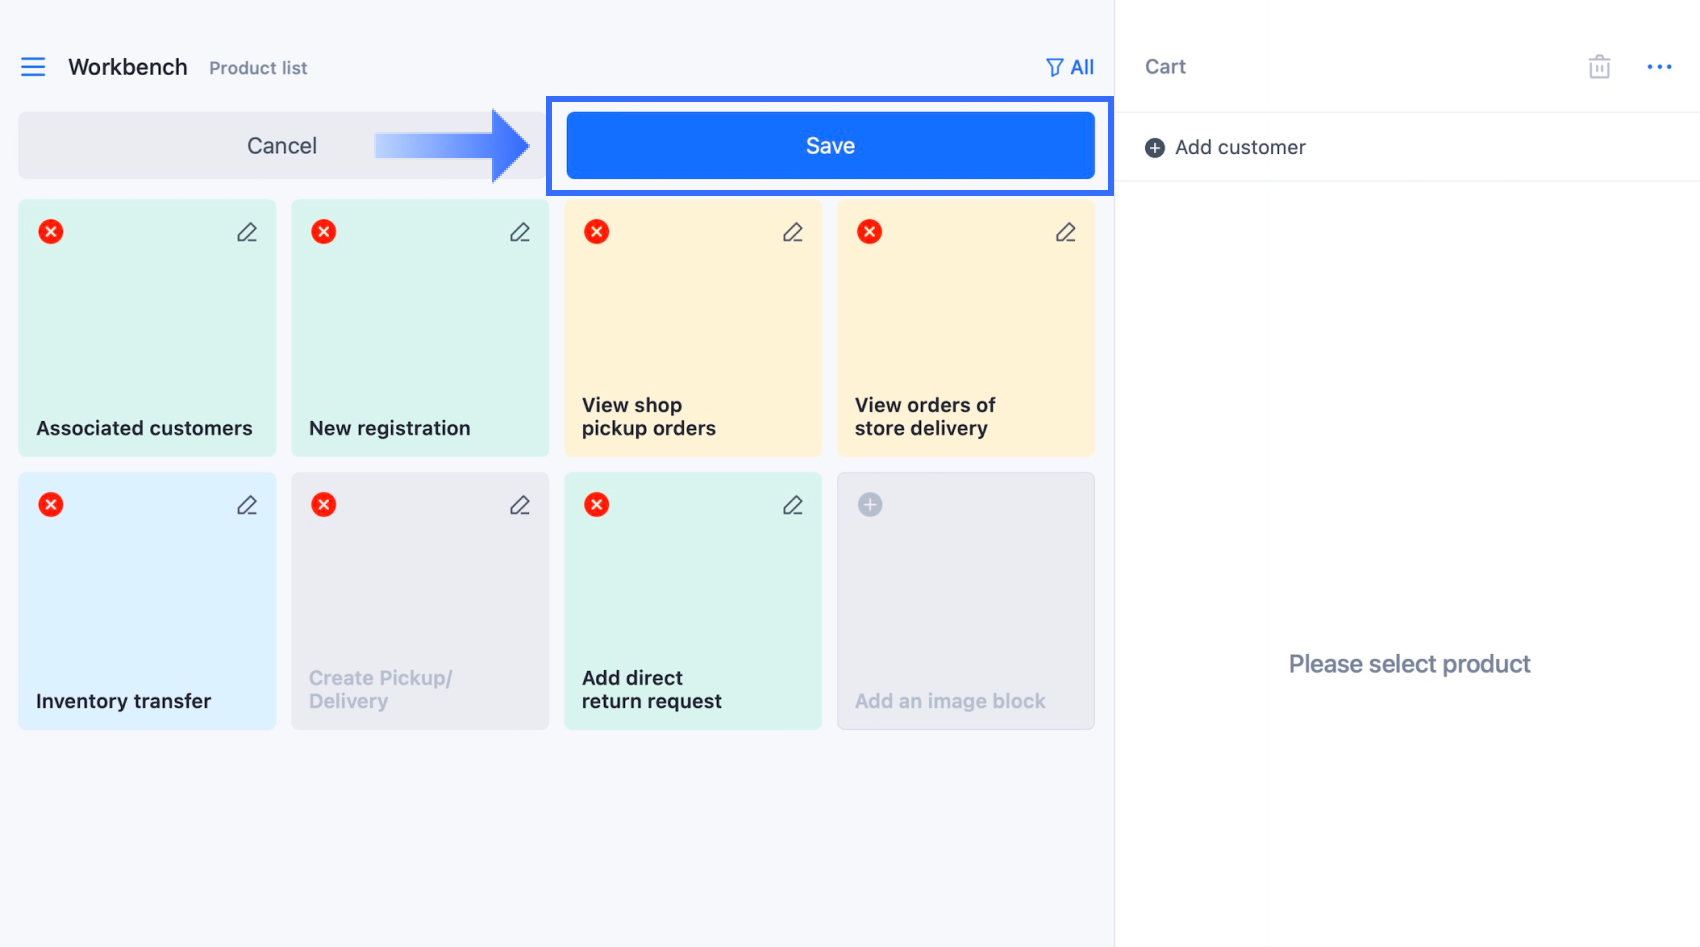Screen dimensions: 1700x947
Task: Cancel workbench editing
Action: (x=282, y=146)
